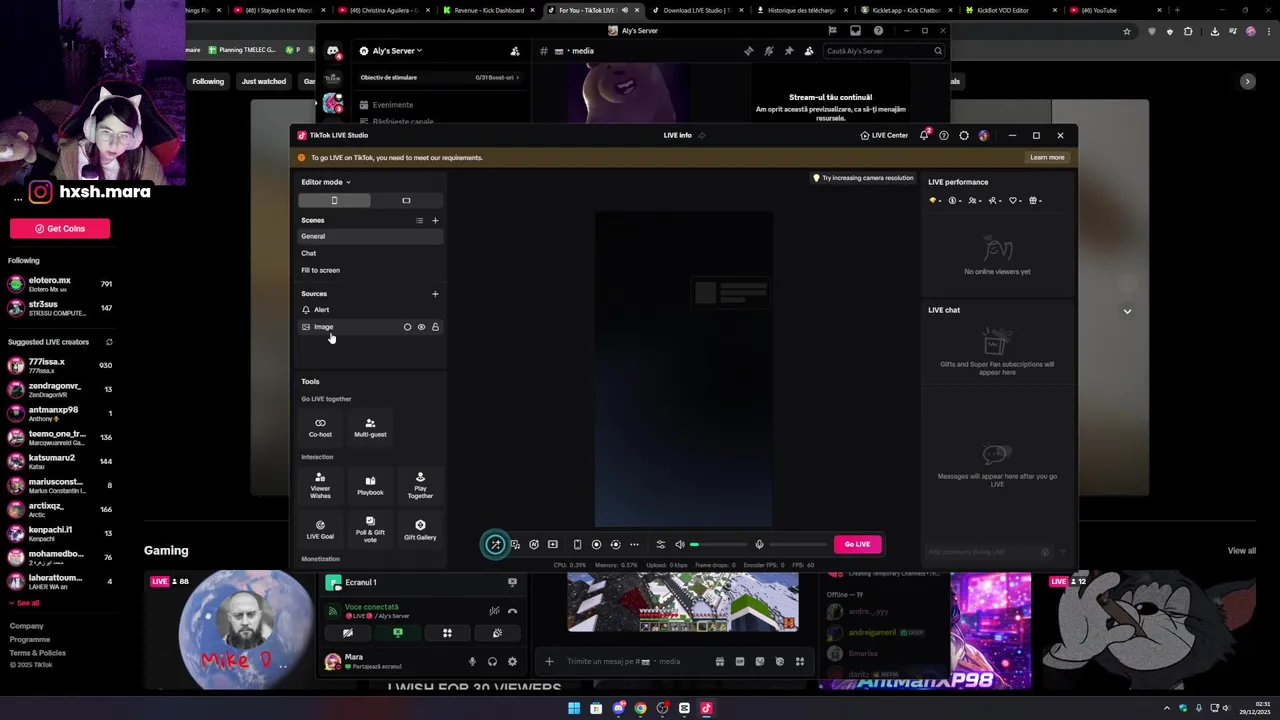Viewport: 1280px width, 720px height.
Task: Lock the Image source
Action: pyautogui.click(x=435, y=327)
